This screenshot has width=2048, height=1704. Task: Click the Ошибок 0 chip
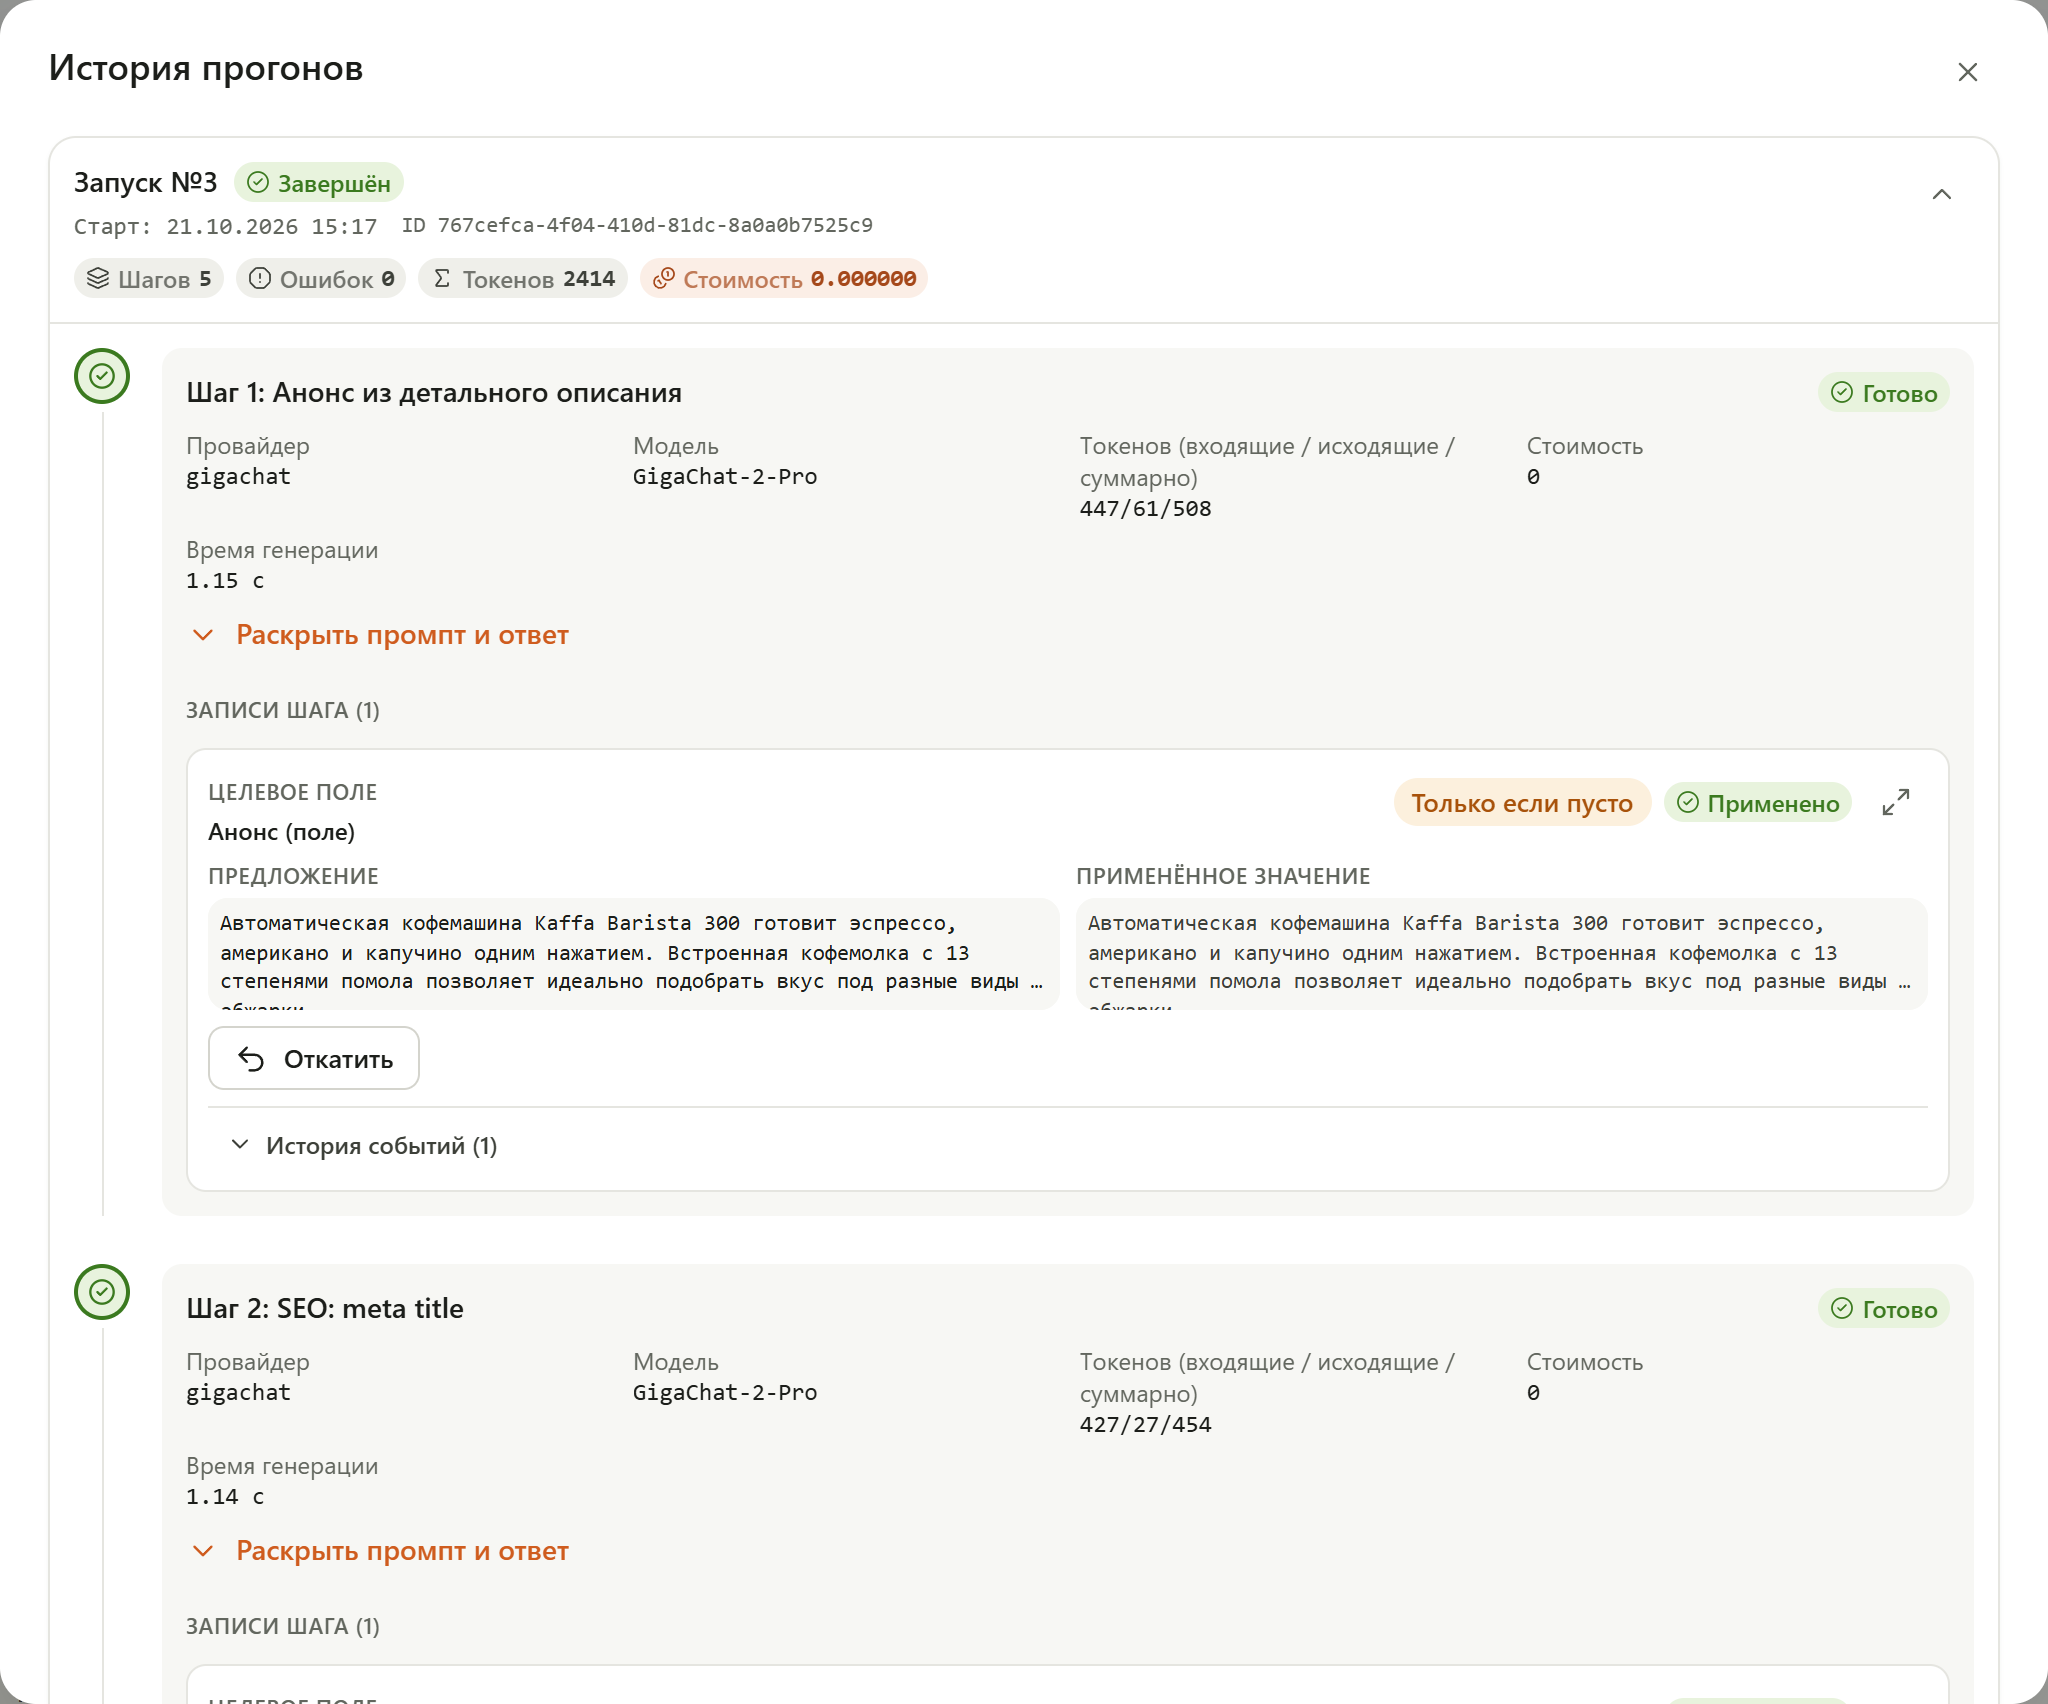pyautogui.click(x=321, y=279)
